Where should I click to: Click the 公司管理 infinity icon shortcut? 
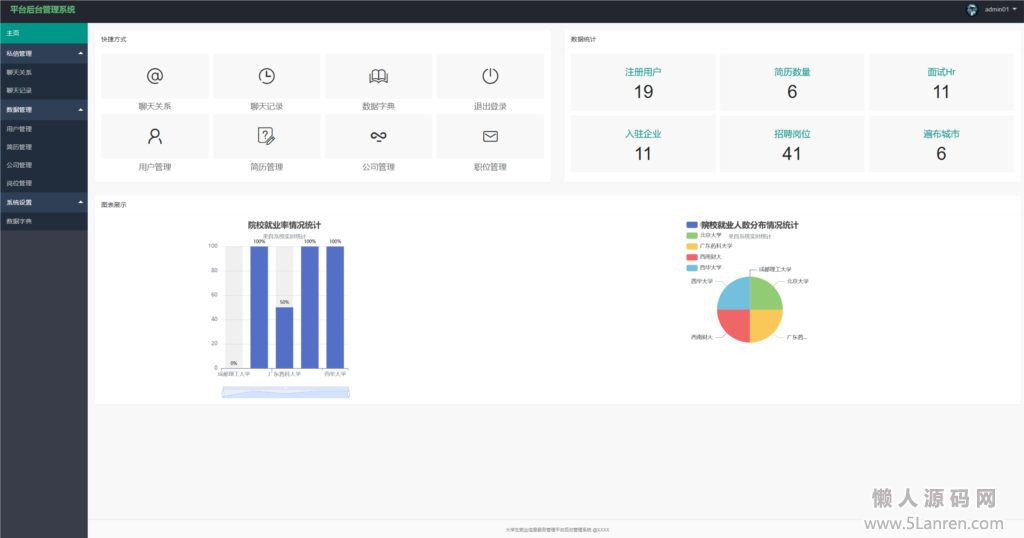click(378, 136)
